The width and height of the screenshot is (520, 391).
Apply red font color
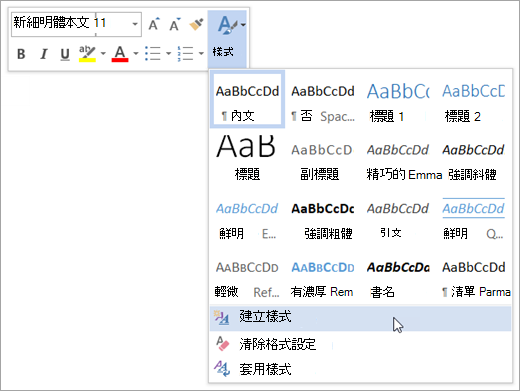(120, 54)
